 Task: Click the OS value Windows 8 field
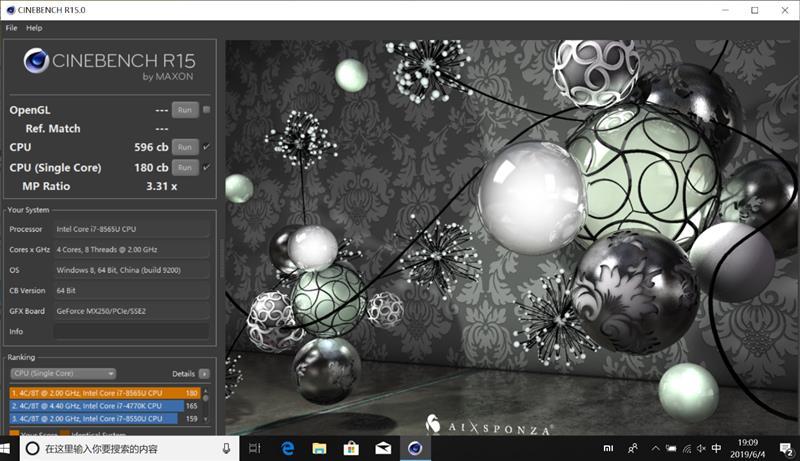click(132, 270)
